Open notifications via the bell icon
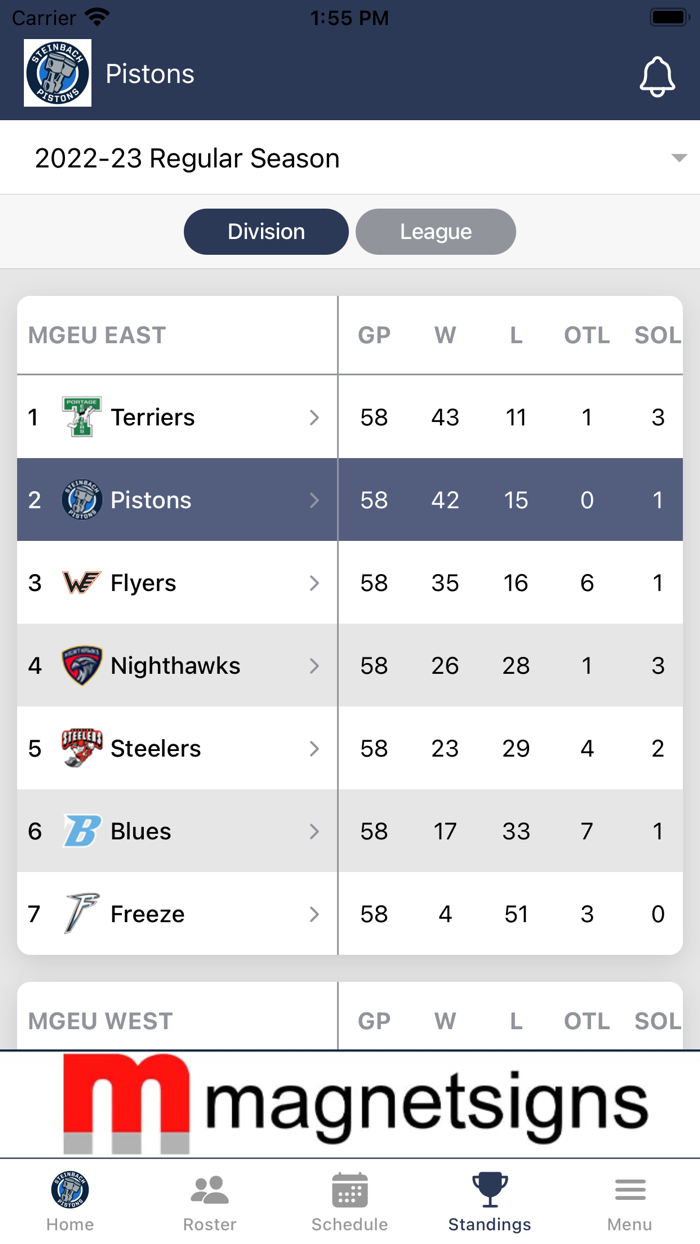 [x=657, y=73]
